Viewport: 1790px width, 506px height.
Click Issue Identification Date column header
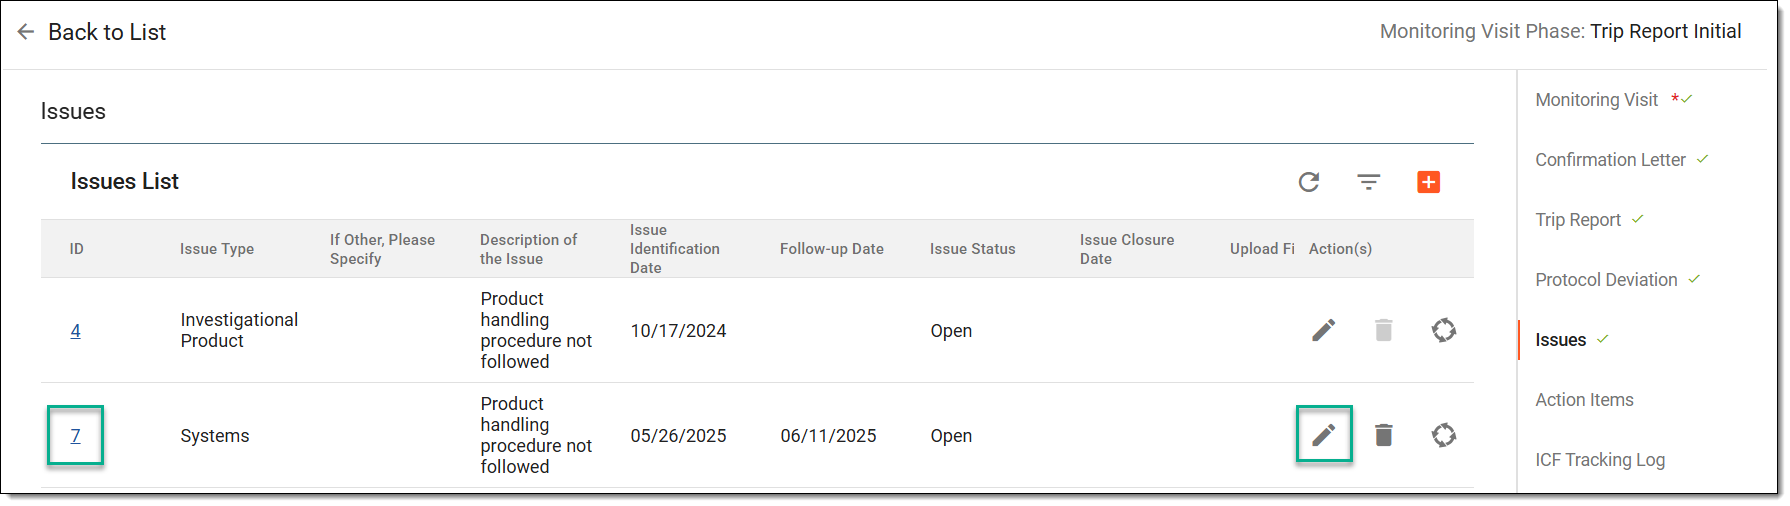(674, 249)
